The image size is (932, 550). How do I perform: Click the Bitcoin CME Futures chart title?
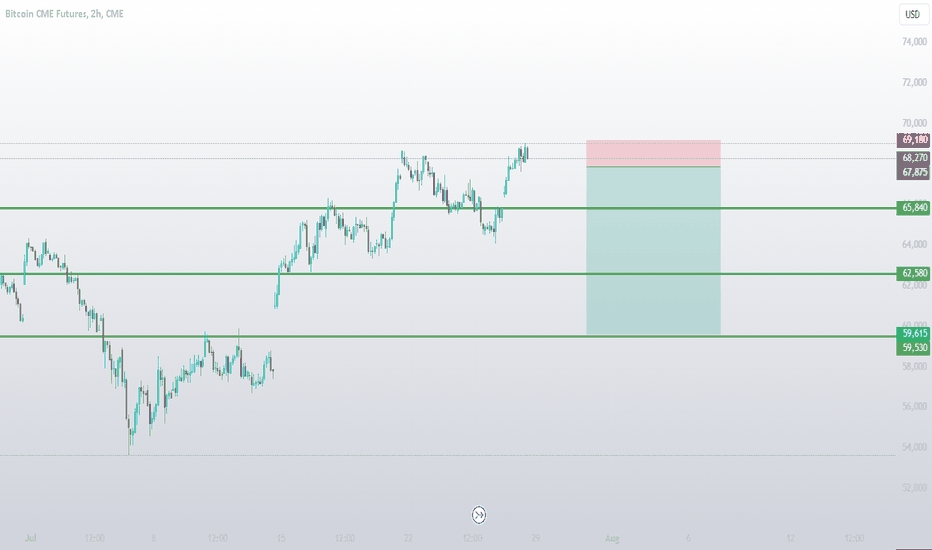click(x=64, y=14)
